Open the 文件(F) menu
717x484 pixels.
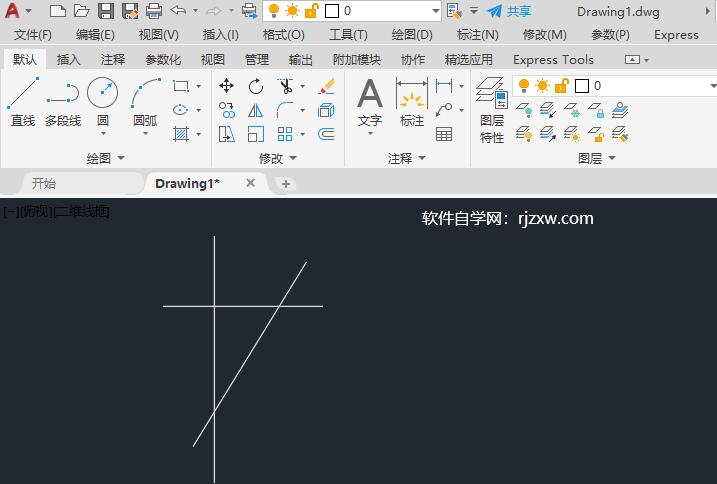32,35
